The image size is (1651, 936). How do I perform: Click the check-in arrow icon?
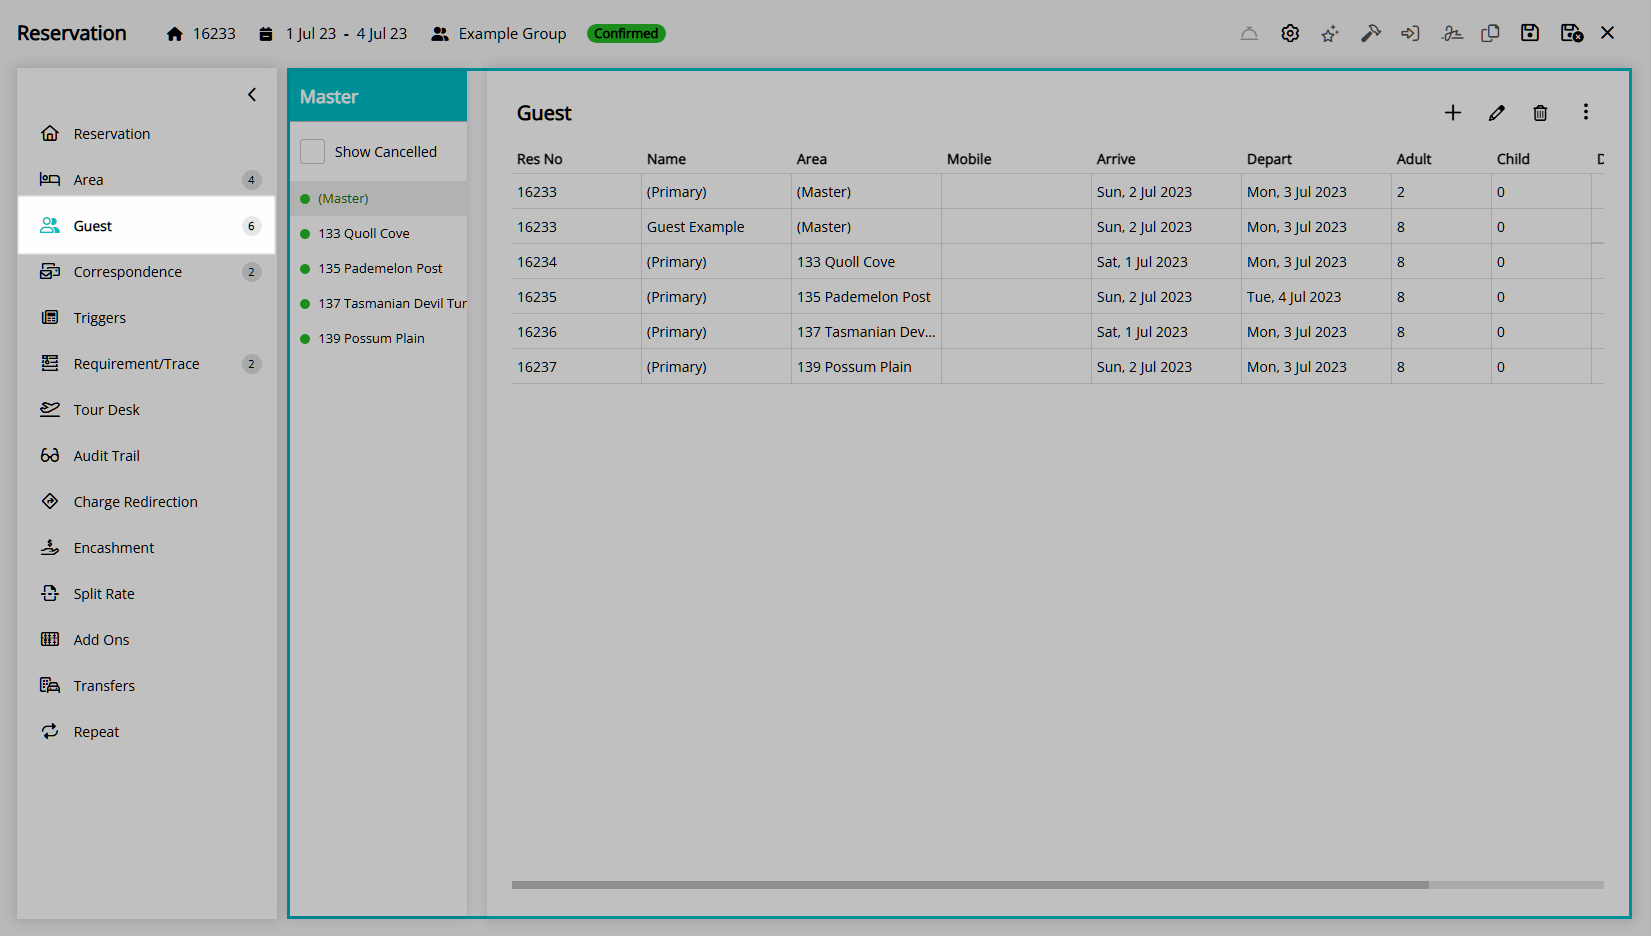coord(1410,33)
